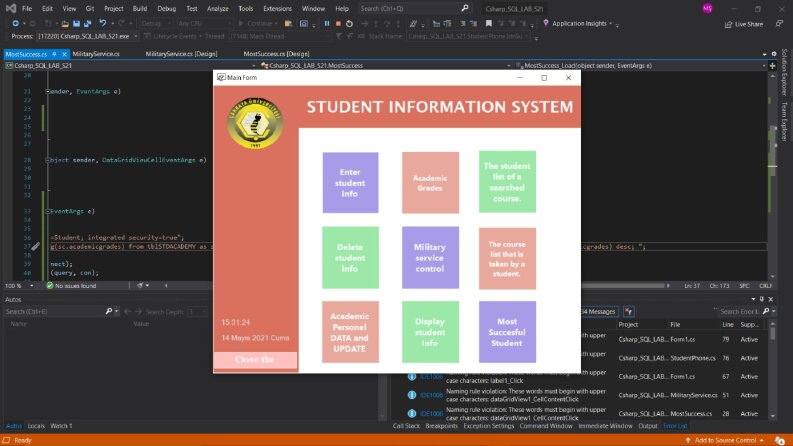The height and width of the screenshot is (446, 793).
Task: Open Academic Personel DATA and UPDATE tile
Action: (x=350, y=332)
